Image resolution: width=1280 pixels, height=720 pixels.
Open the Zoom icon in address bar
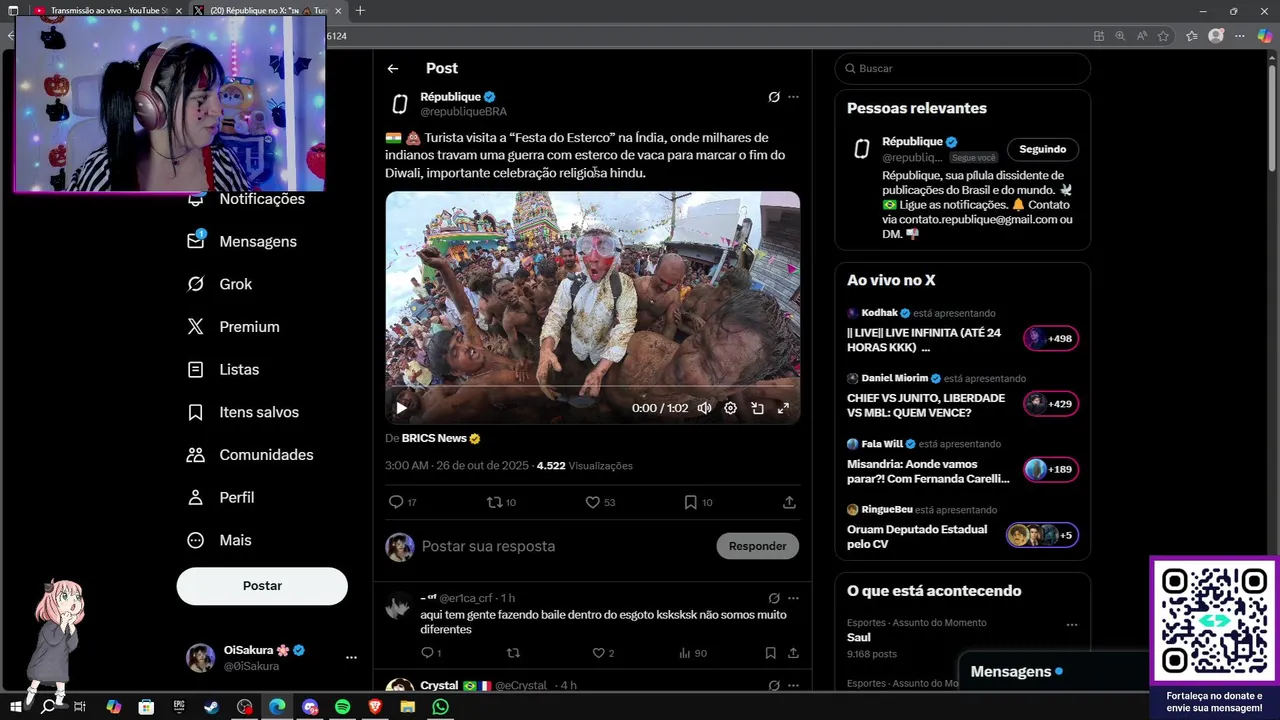point(1121,36)
